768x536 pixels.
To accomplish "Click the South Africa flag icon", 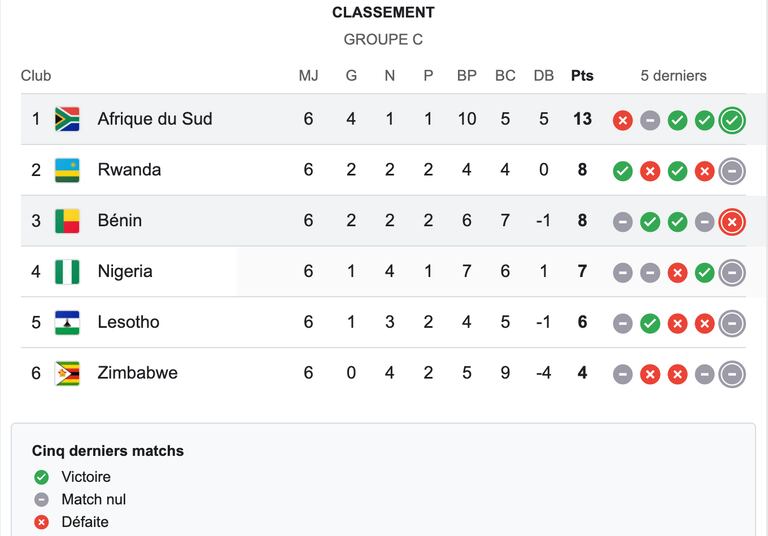I will pos(67,119).
